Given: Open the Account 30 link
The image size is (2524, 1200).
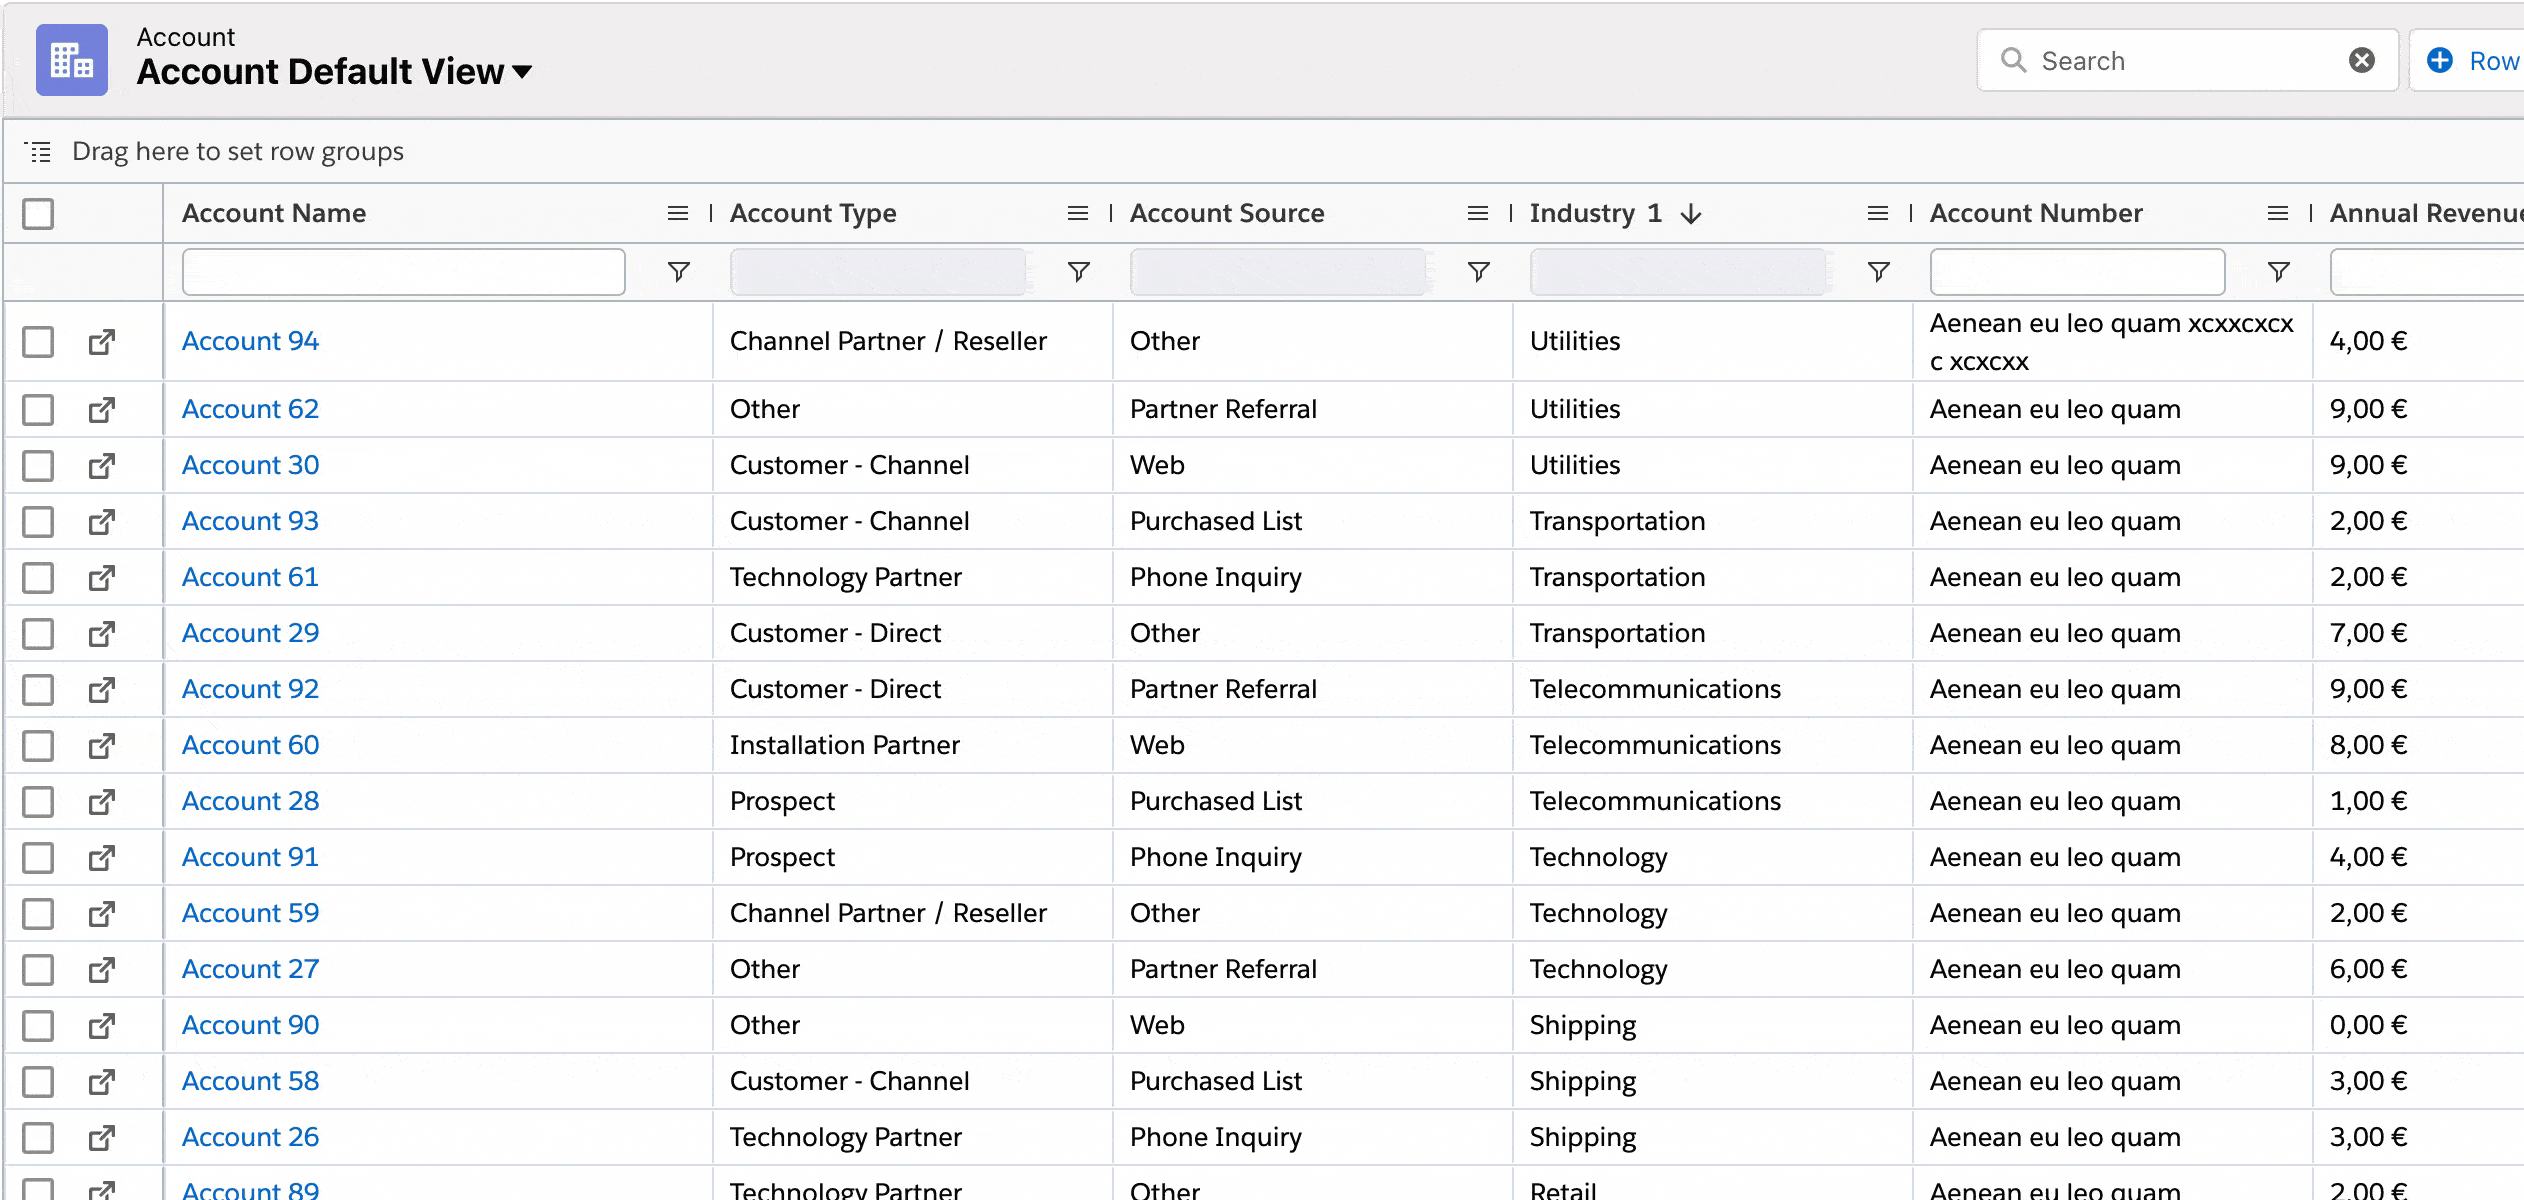Looking at the screenshot, I should (250, 465).
